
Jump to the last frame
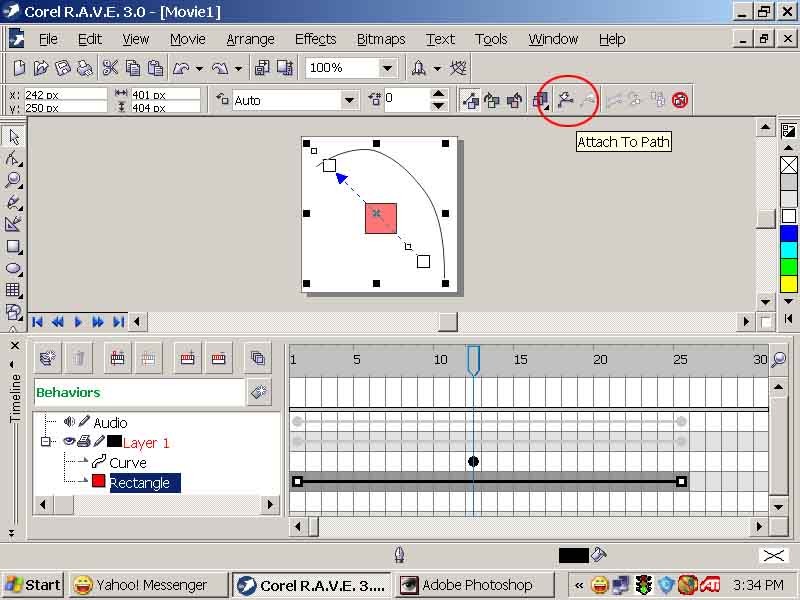118,322
